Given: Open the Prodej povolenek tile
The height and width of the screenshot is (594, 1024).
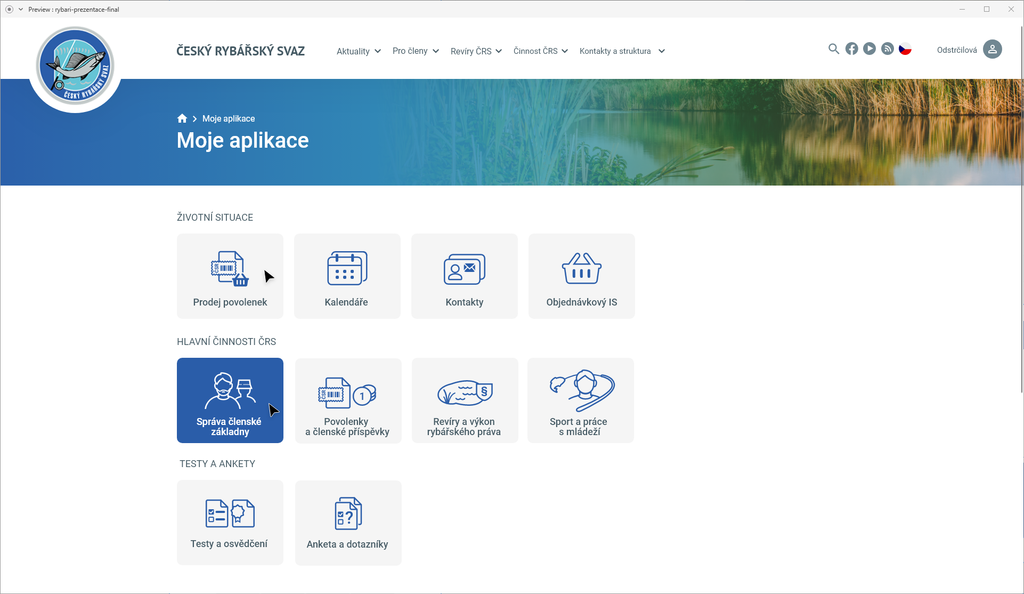Looking at the screenshot, I should click(230, 276).
